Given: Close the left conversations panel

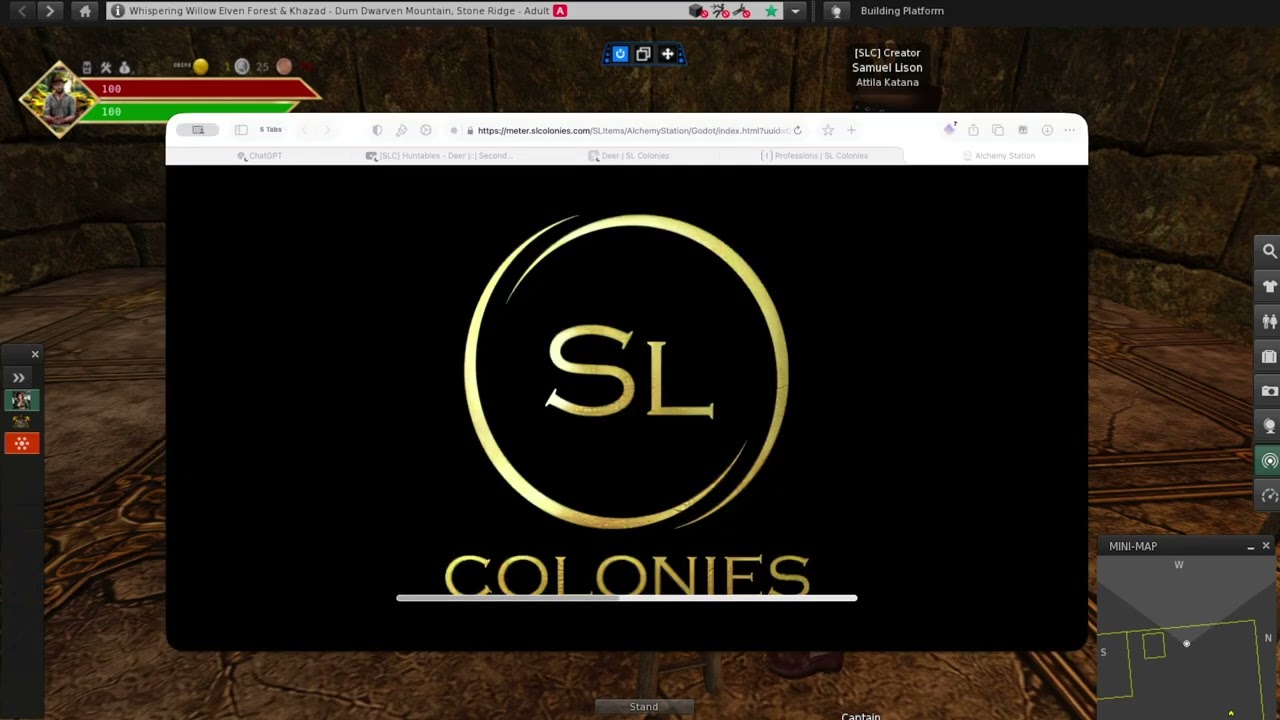Looking at the screenshot, I should click(35, 354).
